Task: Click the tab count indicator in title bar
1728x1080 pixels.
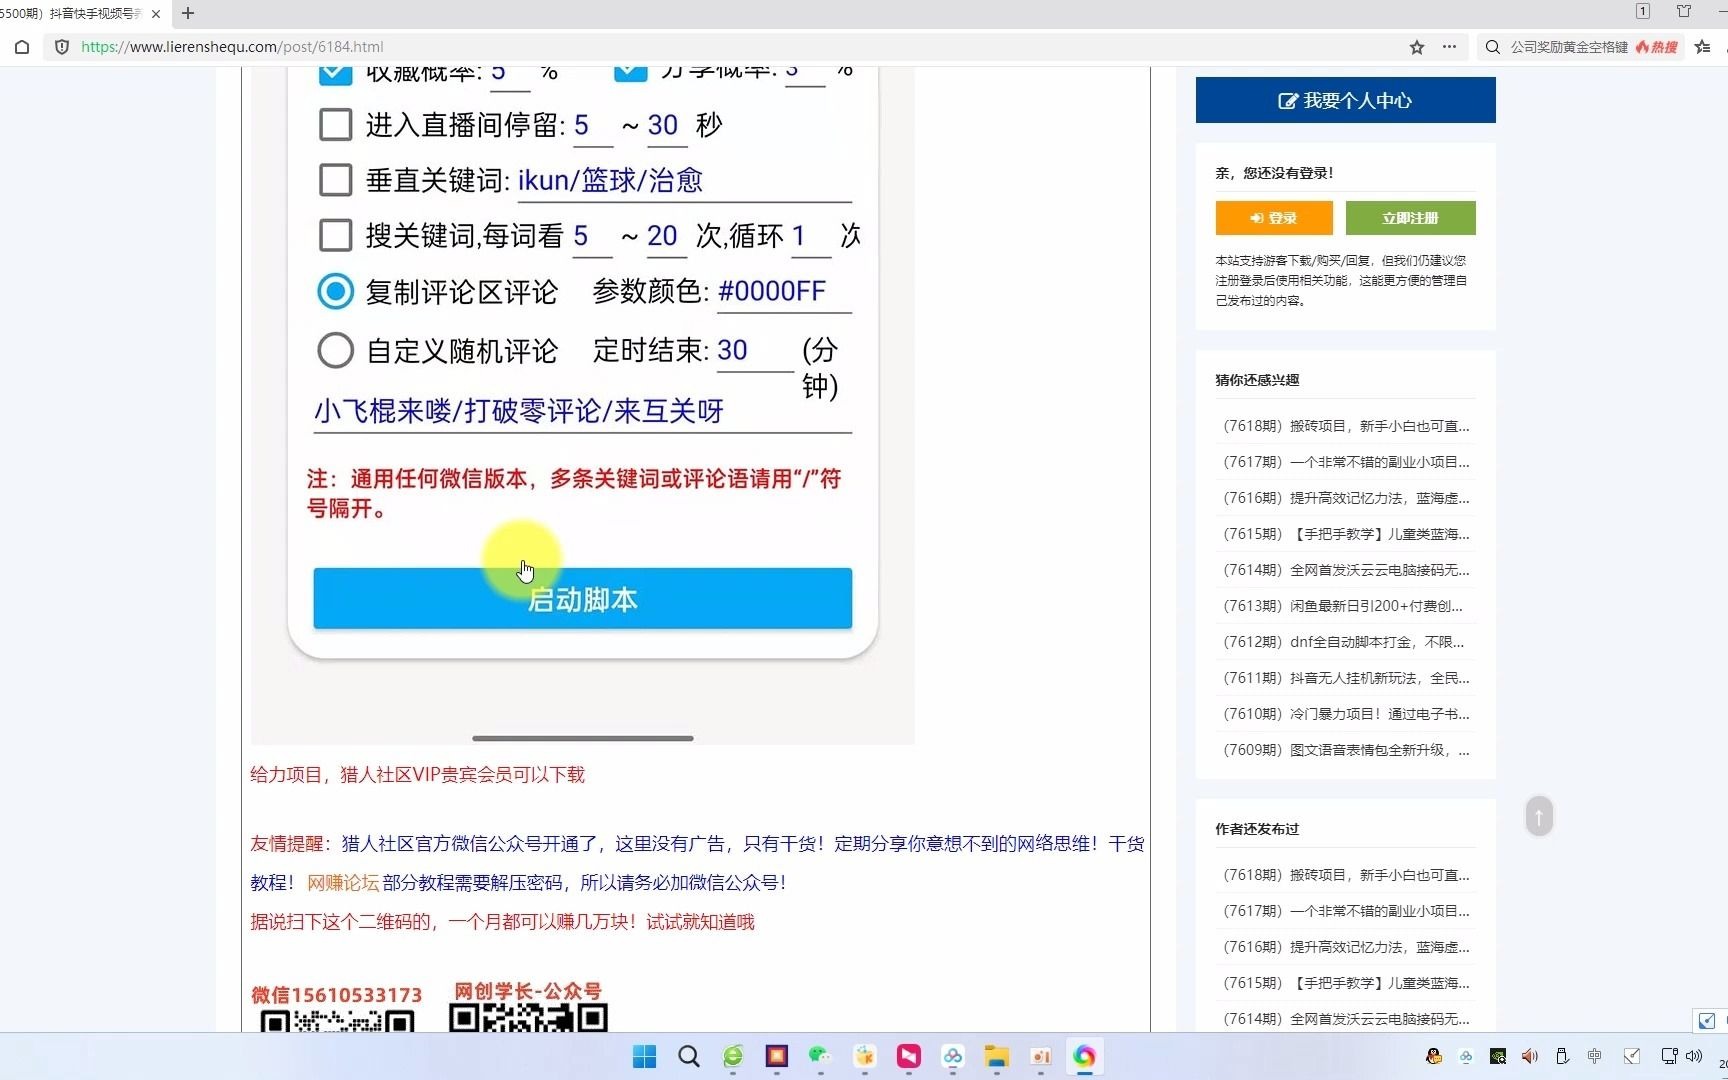Action: pyautogui.click(x=1642, y=11)
